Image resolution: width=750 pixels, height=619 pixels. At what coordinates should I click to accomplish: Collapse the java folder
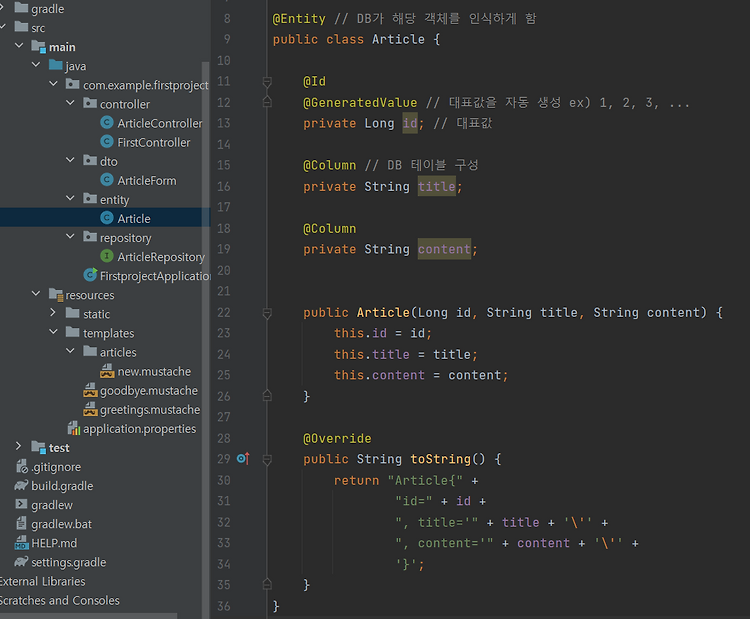[36, 64]
